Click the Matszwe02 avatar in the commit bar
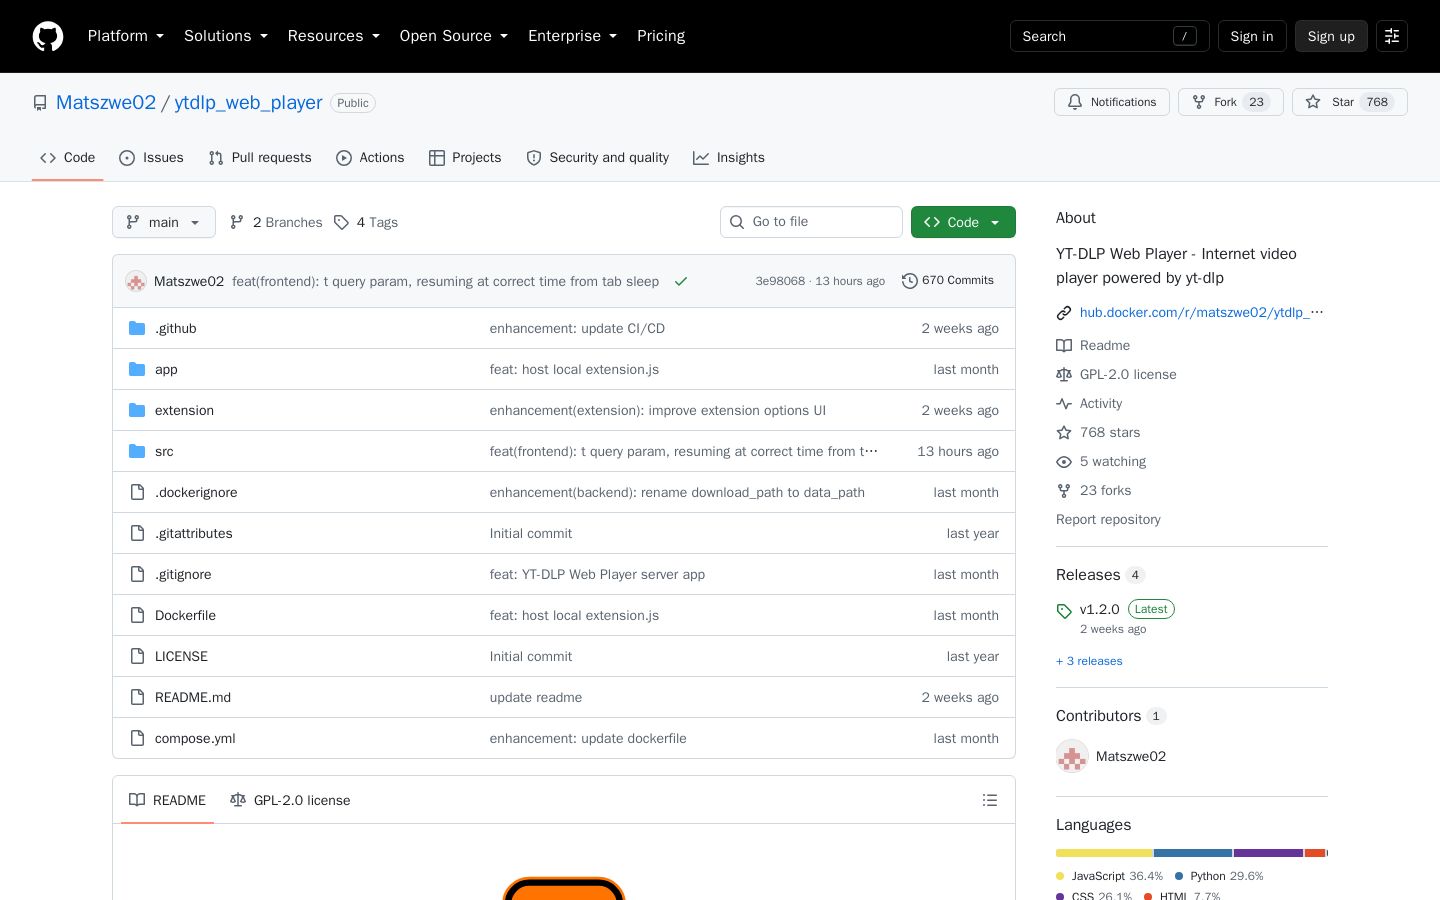Image resolution: width=1440 pixels, height=900 pixels. point(136,281)
